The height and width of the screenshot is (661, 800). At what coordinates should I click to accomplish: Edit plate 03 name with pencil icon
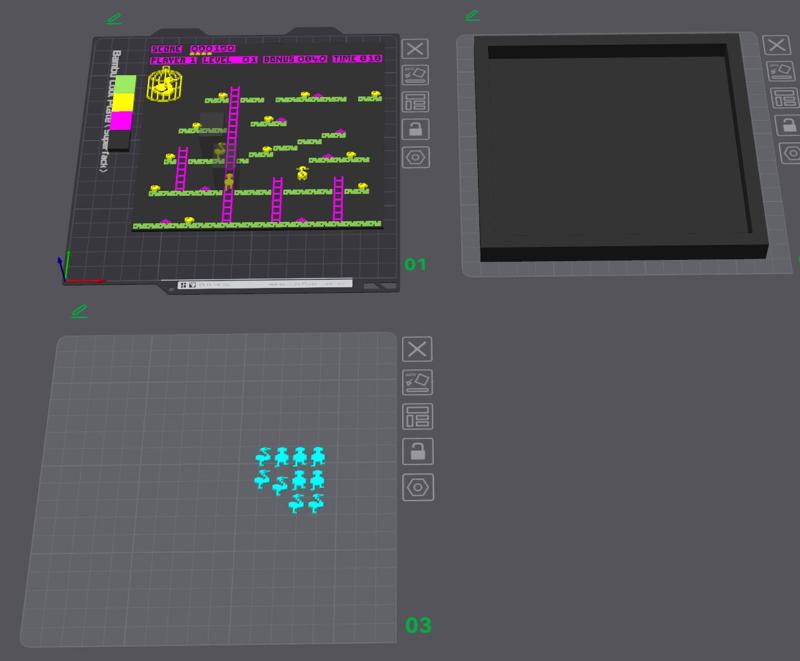[x=80, y=311]
